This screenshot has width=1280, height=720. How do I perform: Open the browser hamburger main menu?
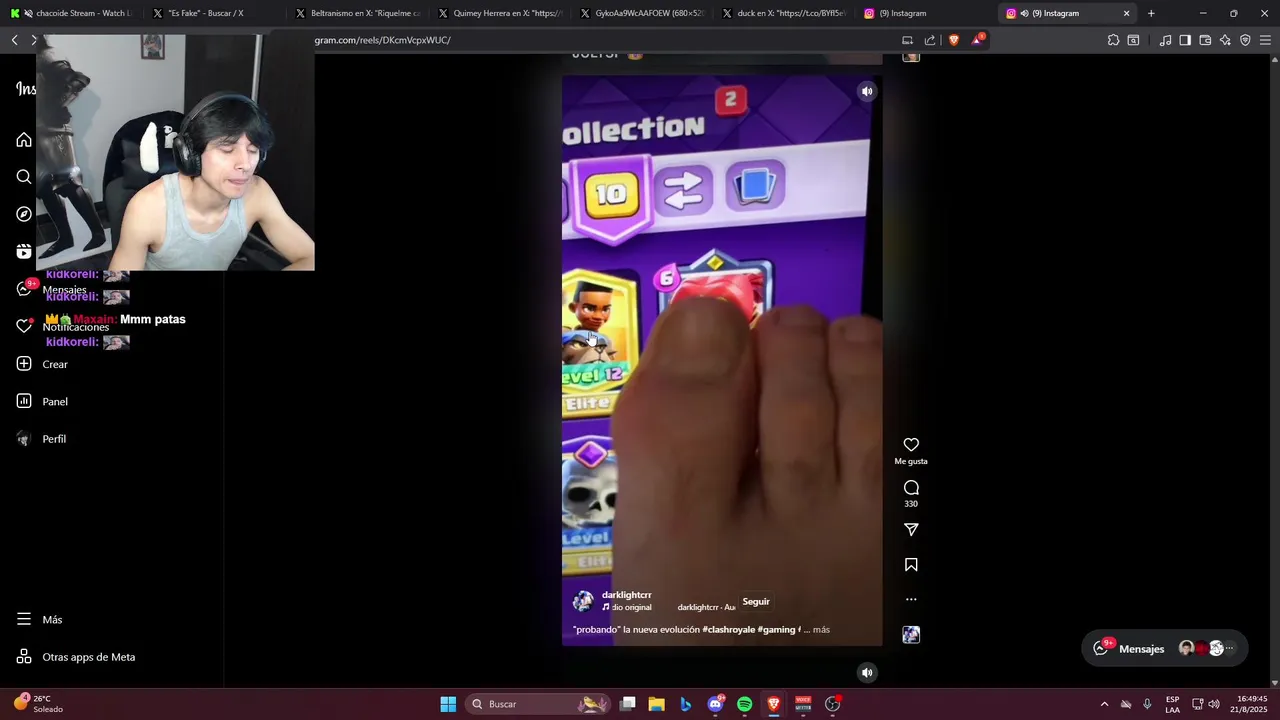(x=1265, y=40)
